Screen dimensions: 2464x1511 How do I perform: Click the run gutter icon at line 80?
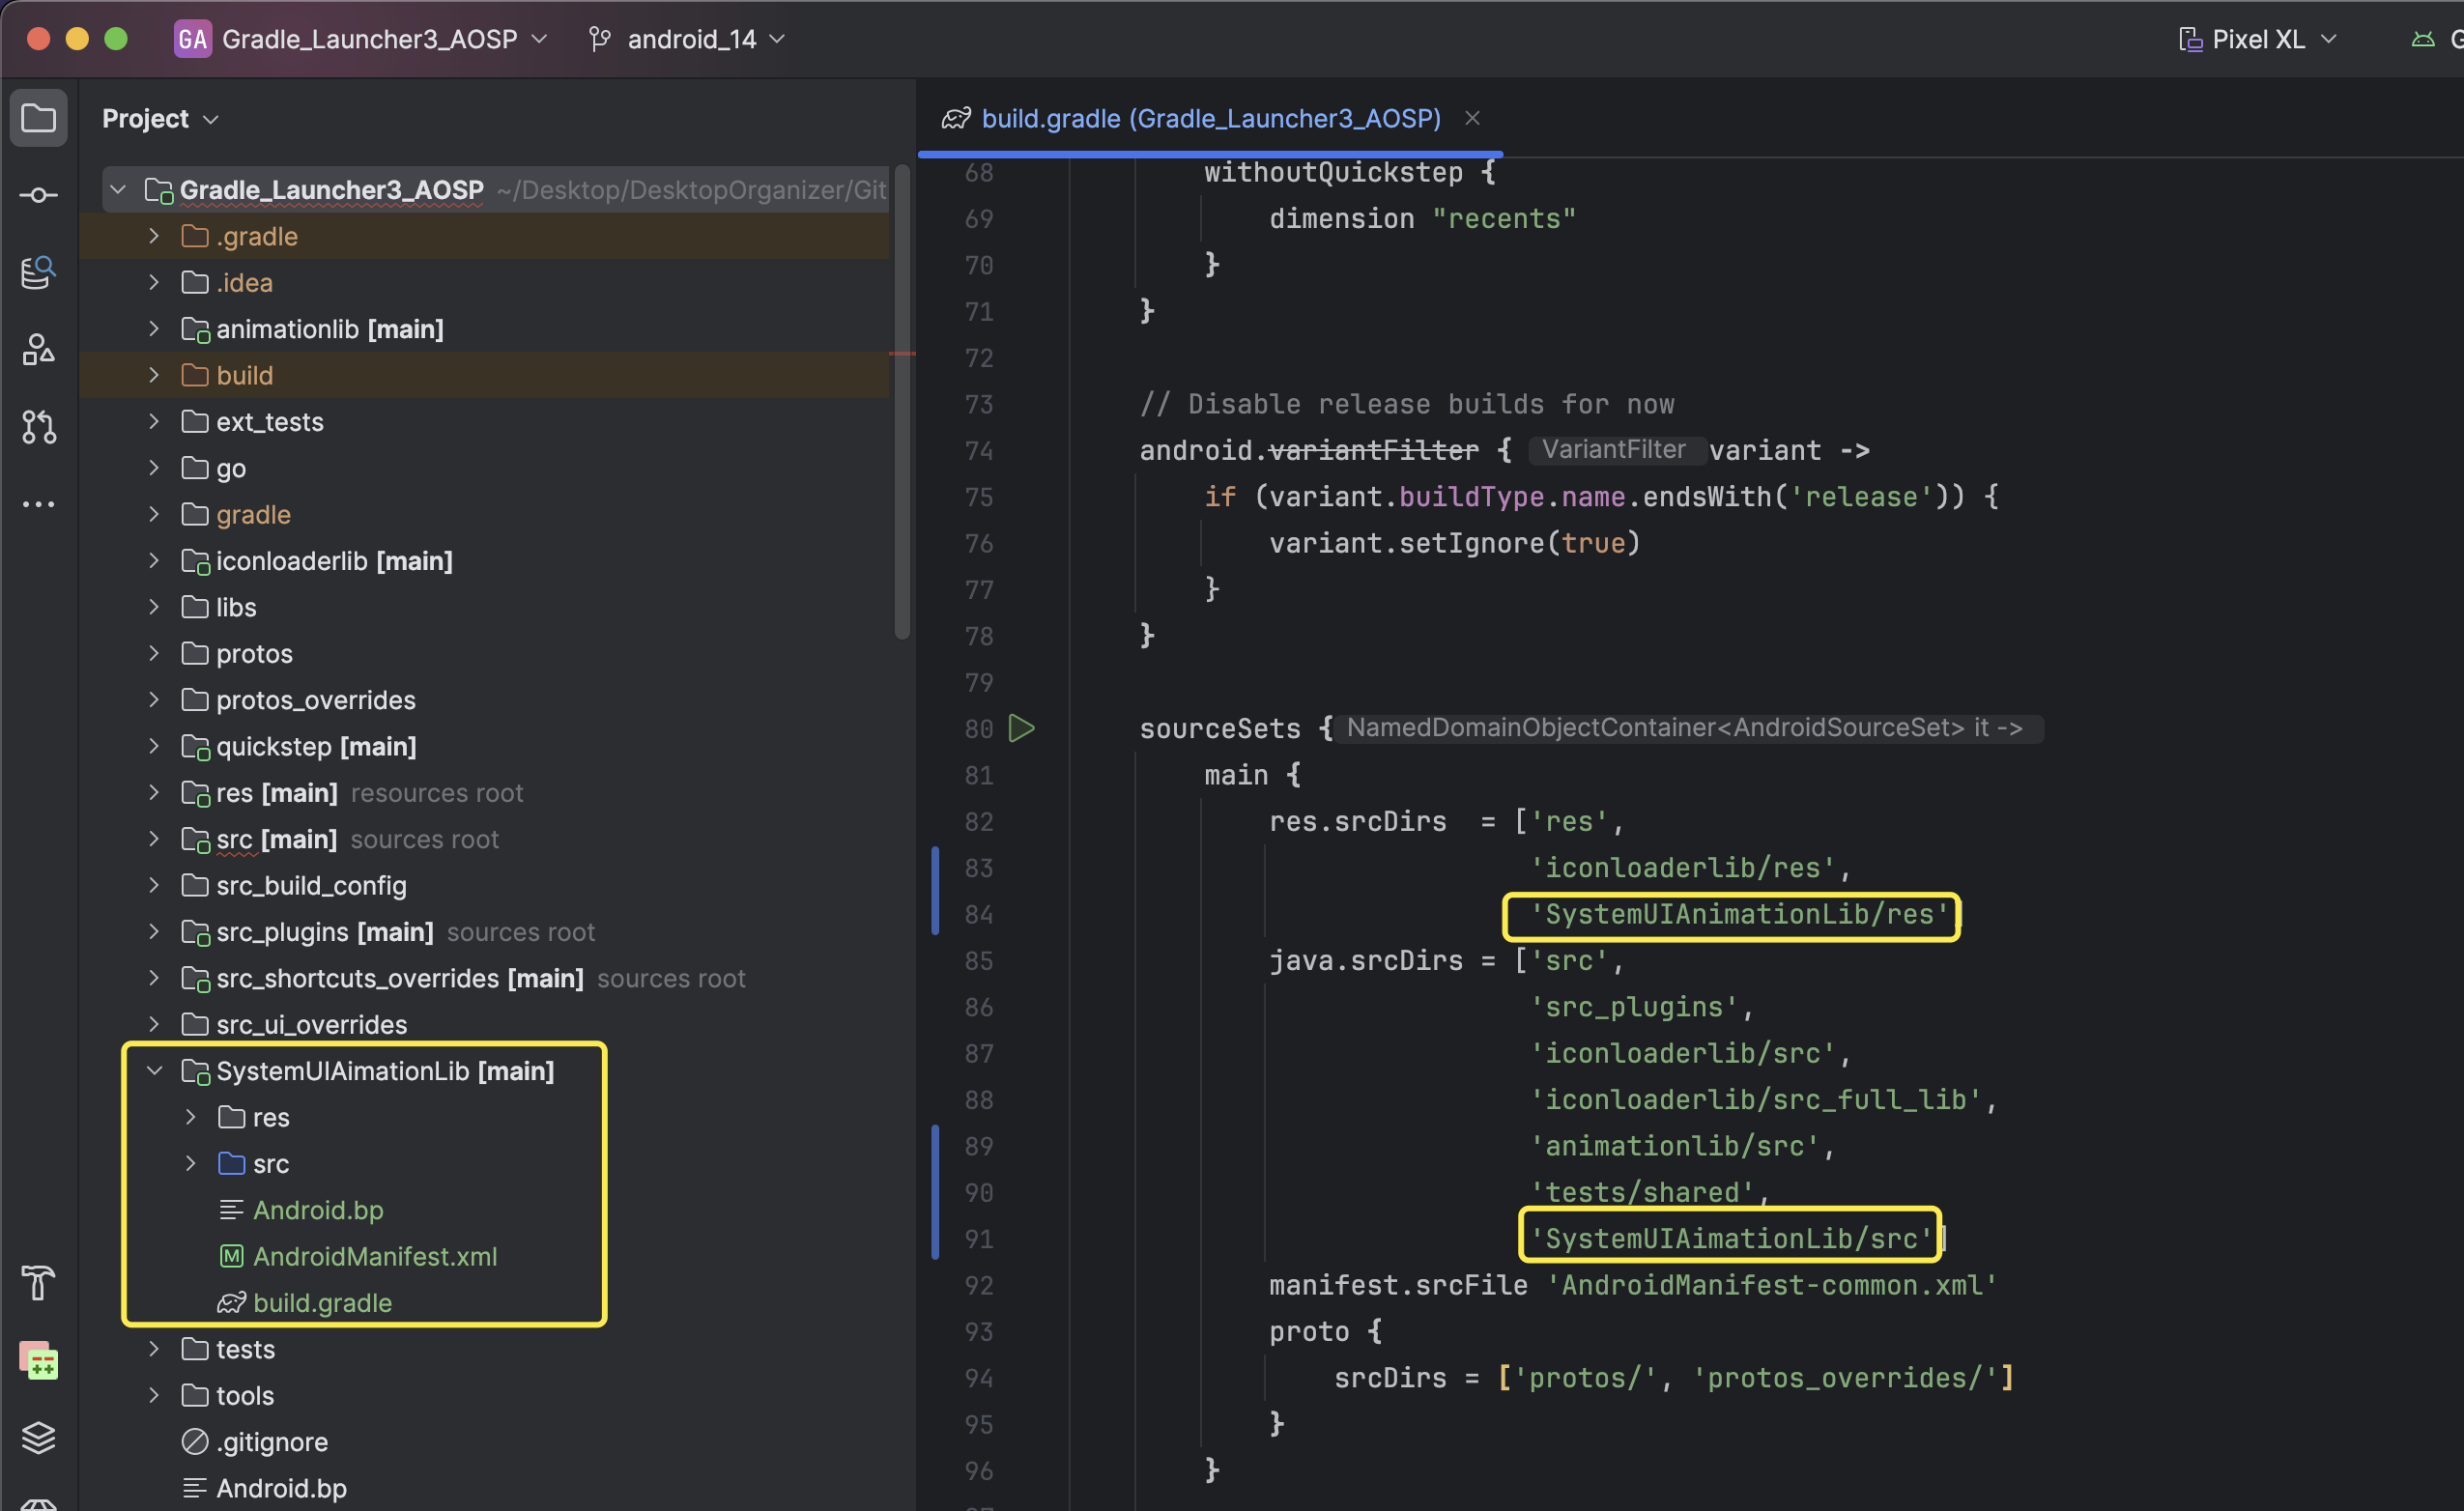pyautogui.click(x=1021, y=728)
